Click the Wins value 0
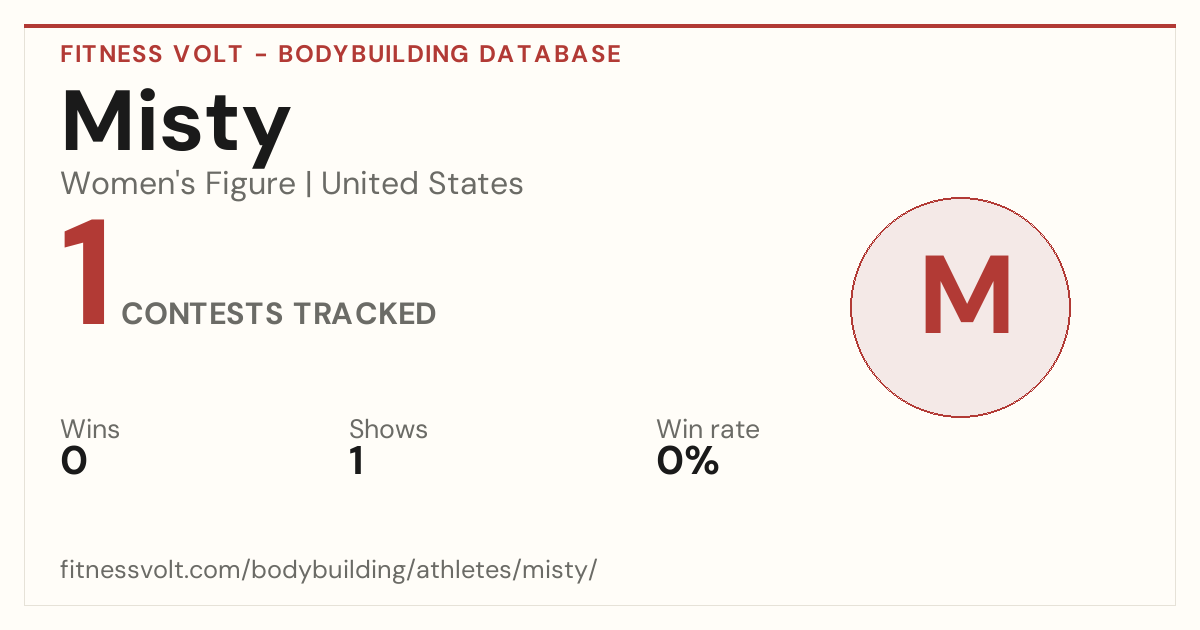The height and width of the screenshot is (630, 1200). [x=74, y=462]
